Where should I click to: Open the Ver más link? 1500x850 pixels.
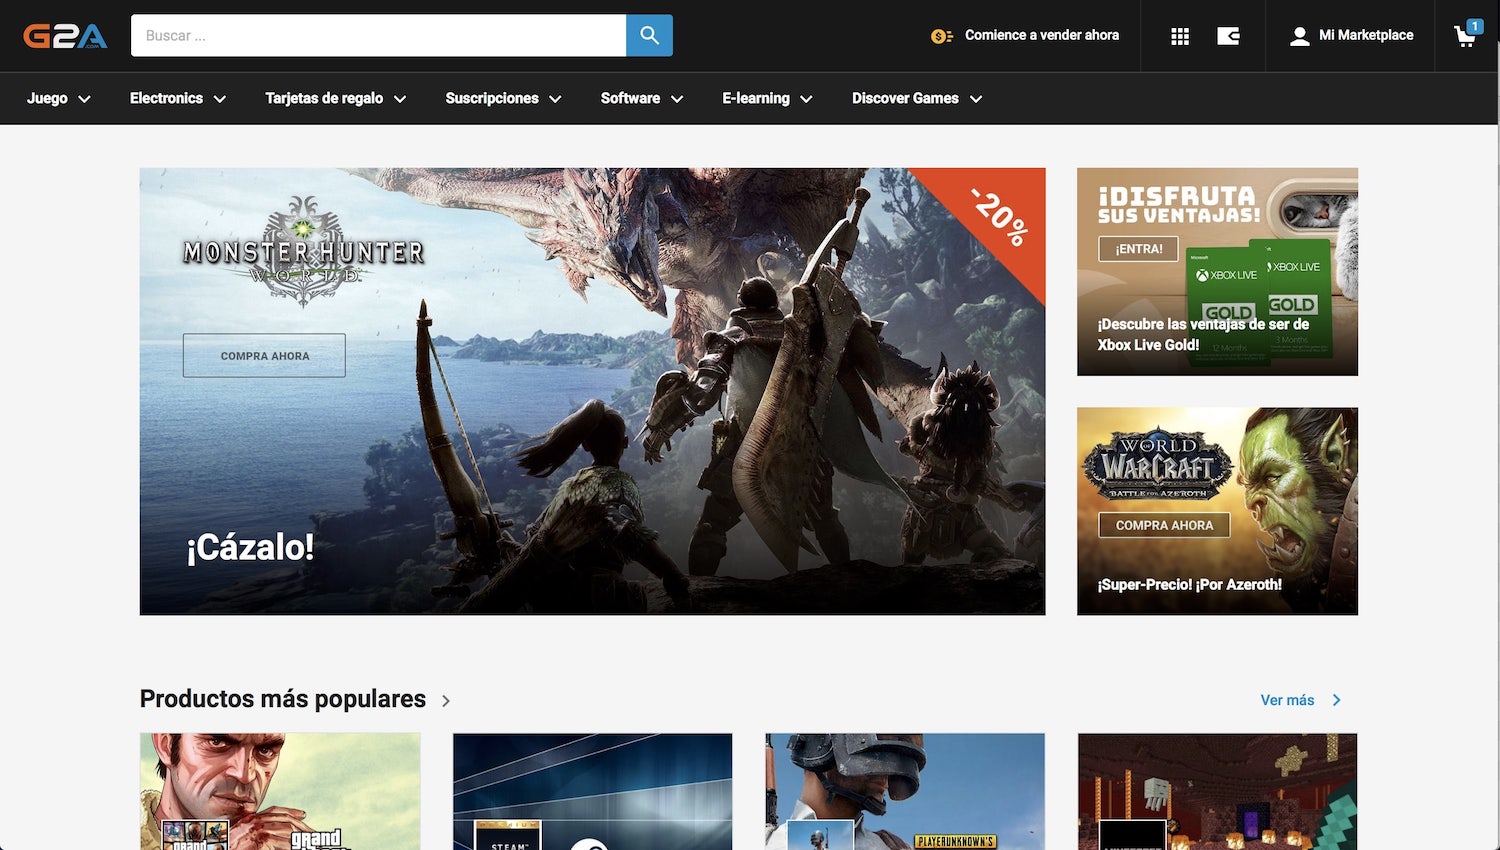(1288, 701)
